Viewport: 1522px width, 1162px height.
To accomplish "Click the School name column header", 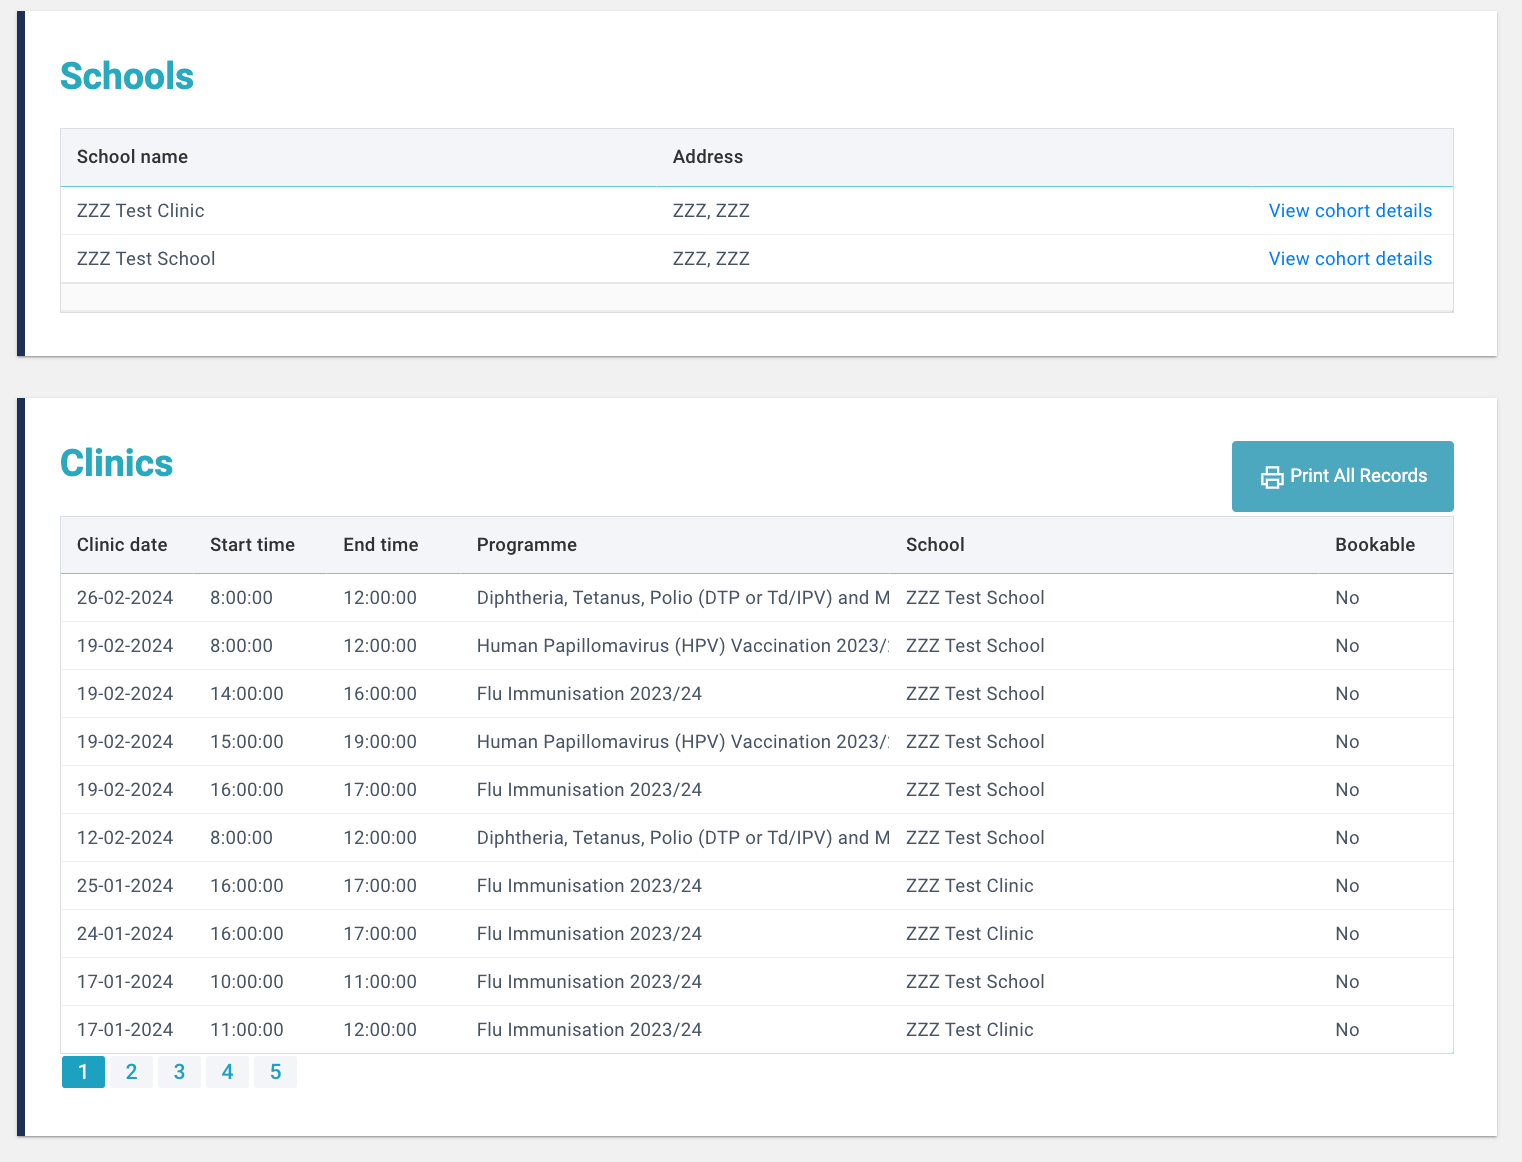I will point(132,157).
